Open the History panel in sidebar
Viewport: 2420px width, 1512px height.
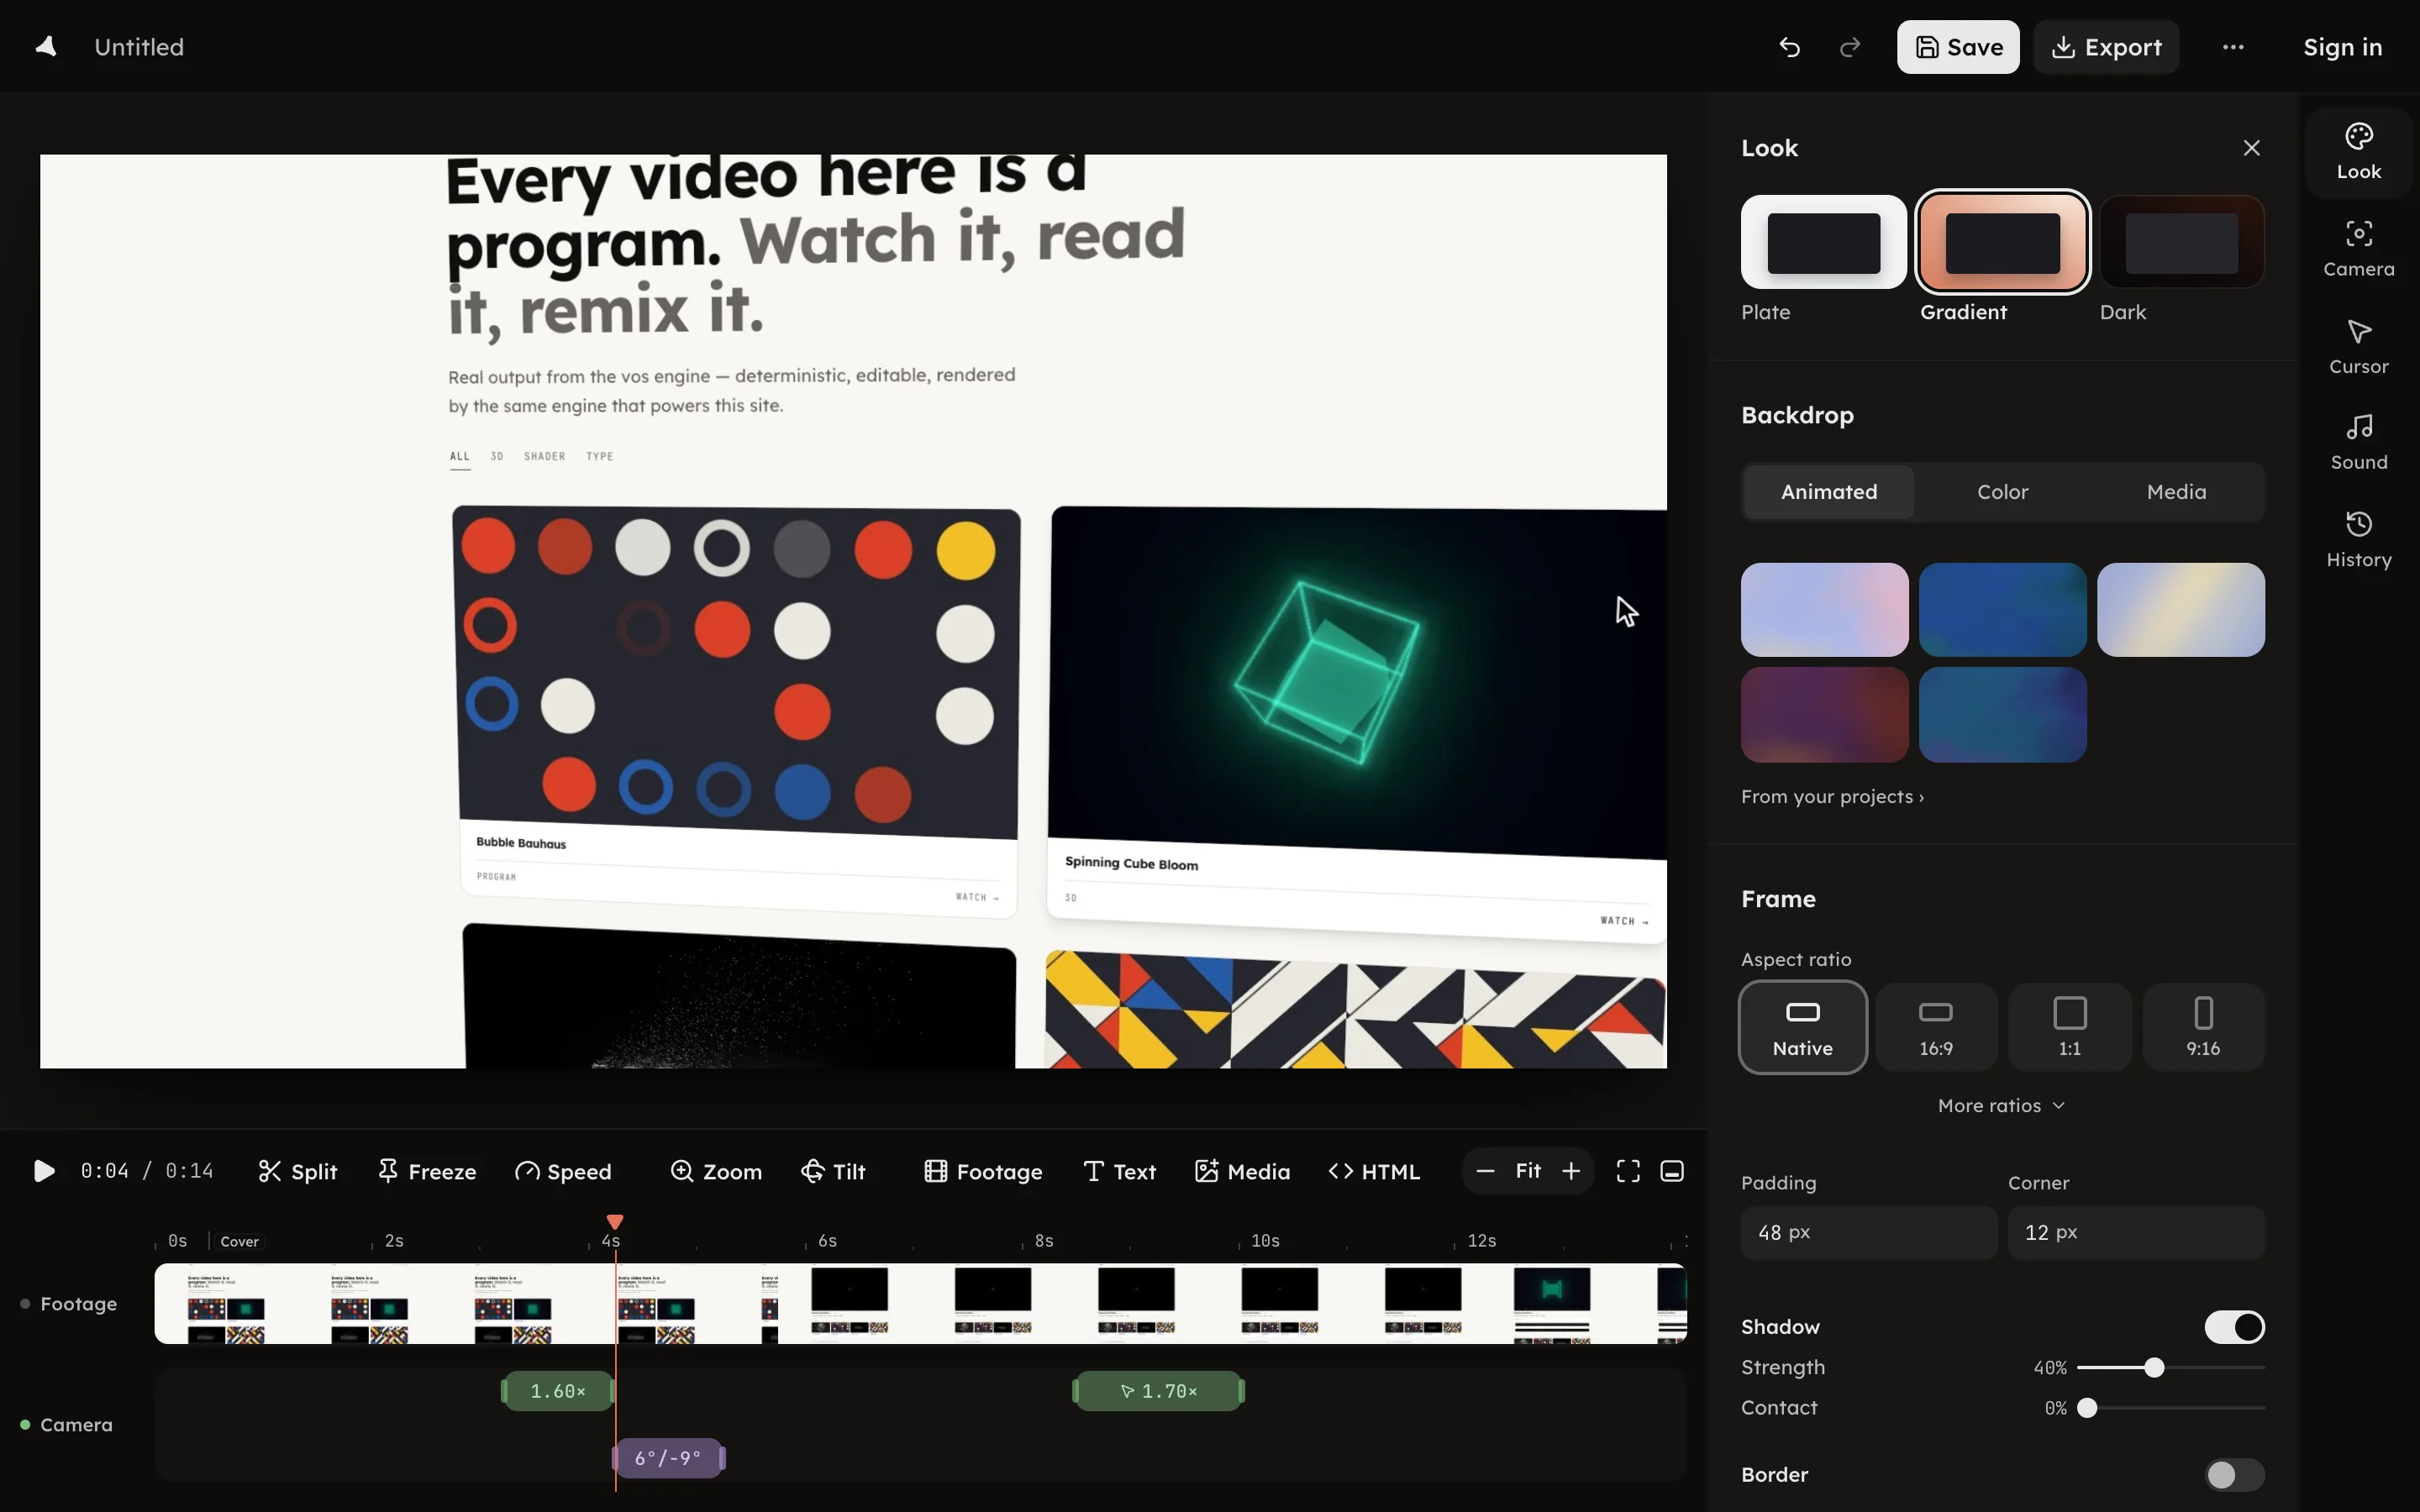[2358, 540]
